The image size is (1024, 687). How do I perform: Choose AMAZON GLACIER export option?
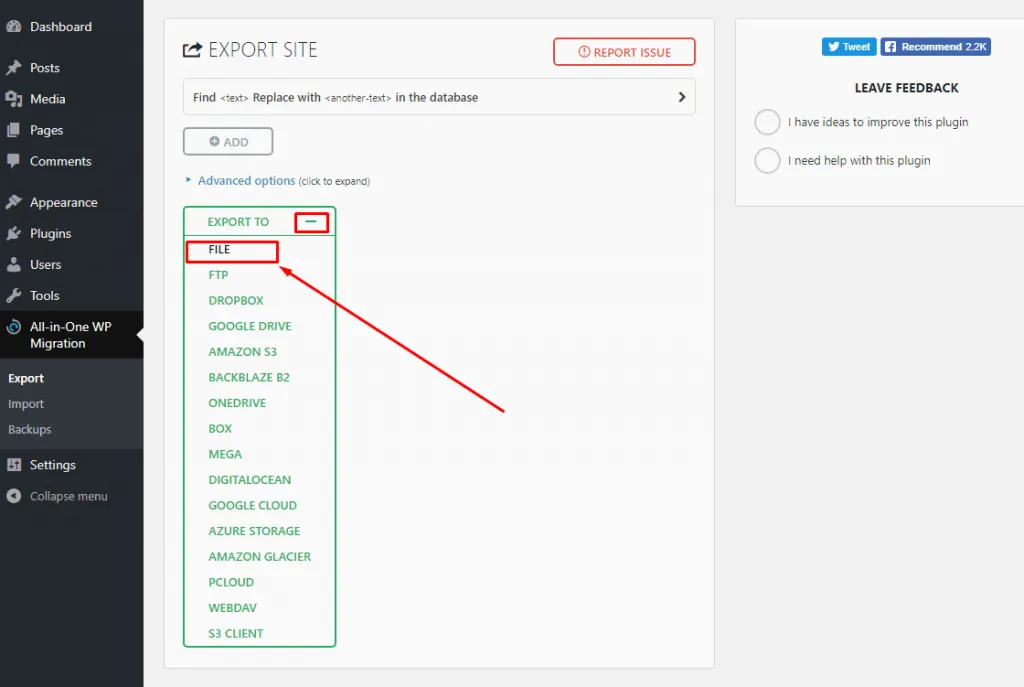(x=259, y=556)
